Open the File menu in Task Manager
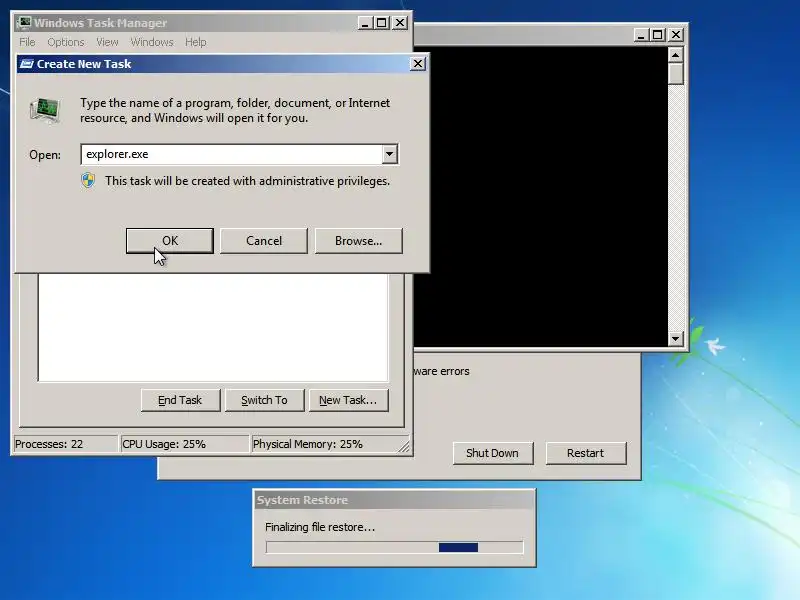The width and height of the screenshot is (800, 600). [x=27, y=42]
